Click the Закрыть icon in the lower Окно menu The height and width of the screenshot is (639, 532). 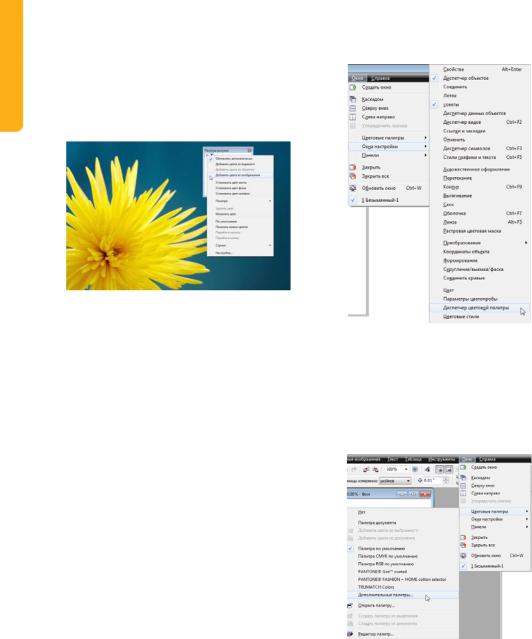click(x=463, y=538)
